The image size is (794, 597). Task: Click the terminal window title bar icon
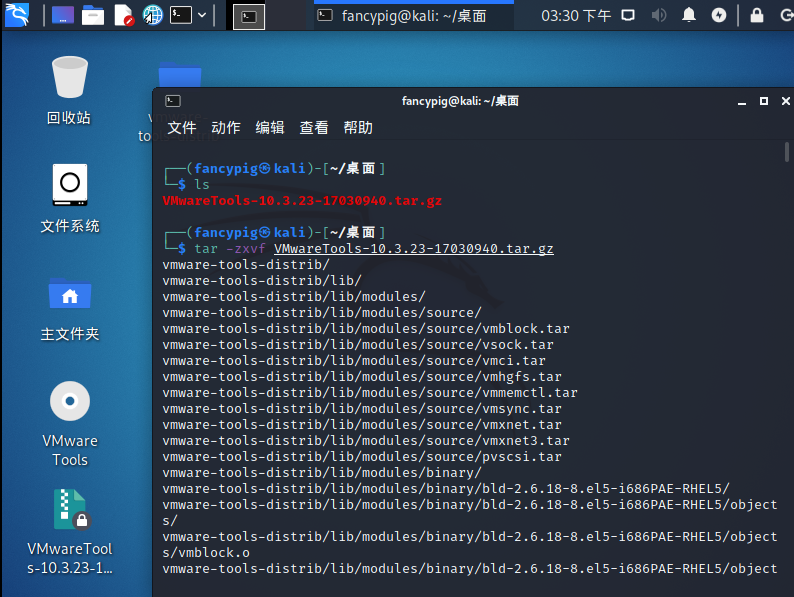(x=173, y=101)
